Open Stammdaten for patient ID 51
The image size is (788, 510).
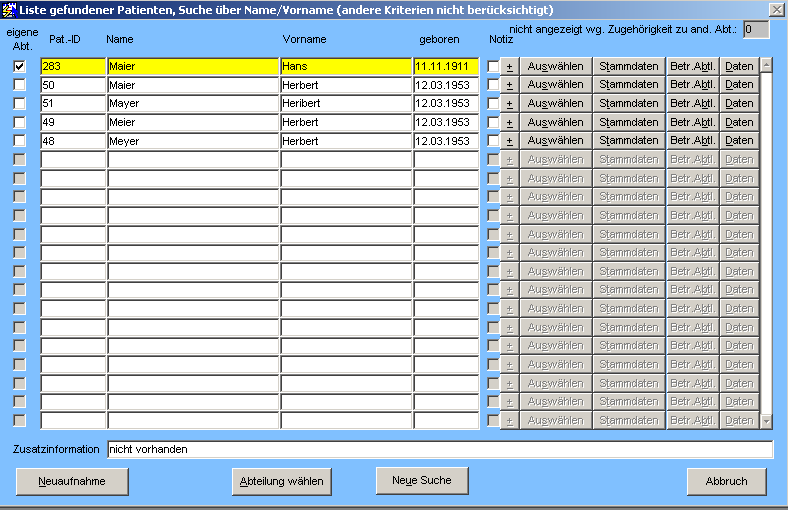(629, 103)
